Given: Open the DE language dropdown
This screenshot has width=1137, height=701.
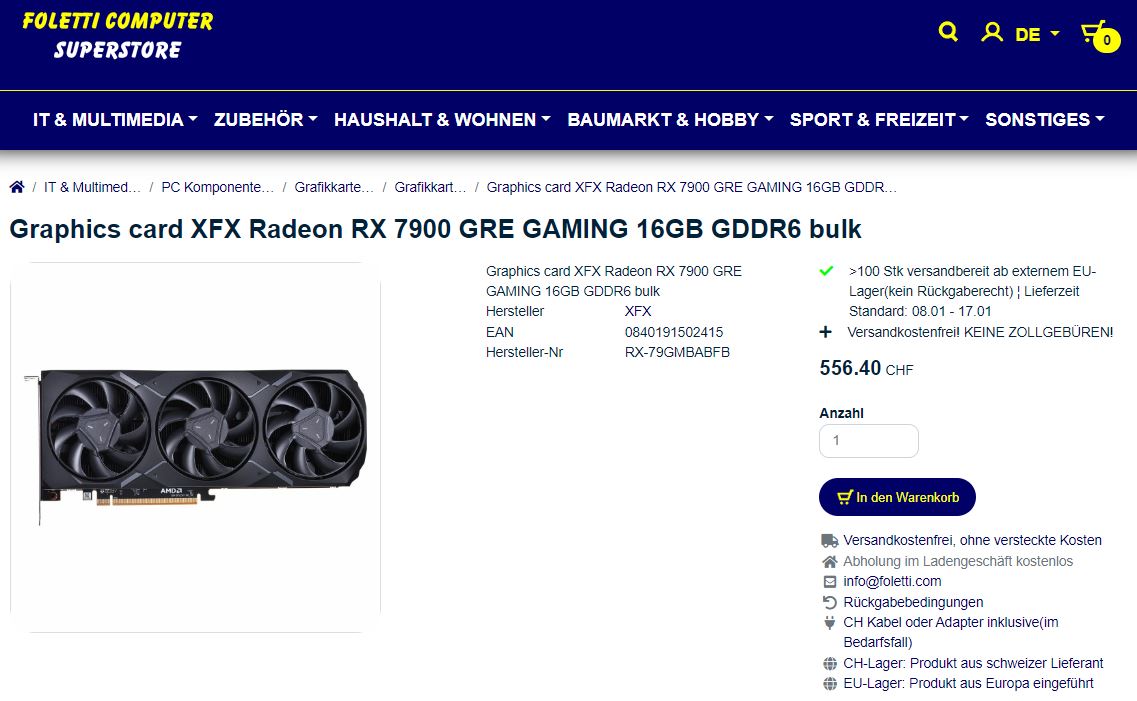Looking at the screenshot, I should [1037, 34].
